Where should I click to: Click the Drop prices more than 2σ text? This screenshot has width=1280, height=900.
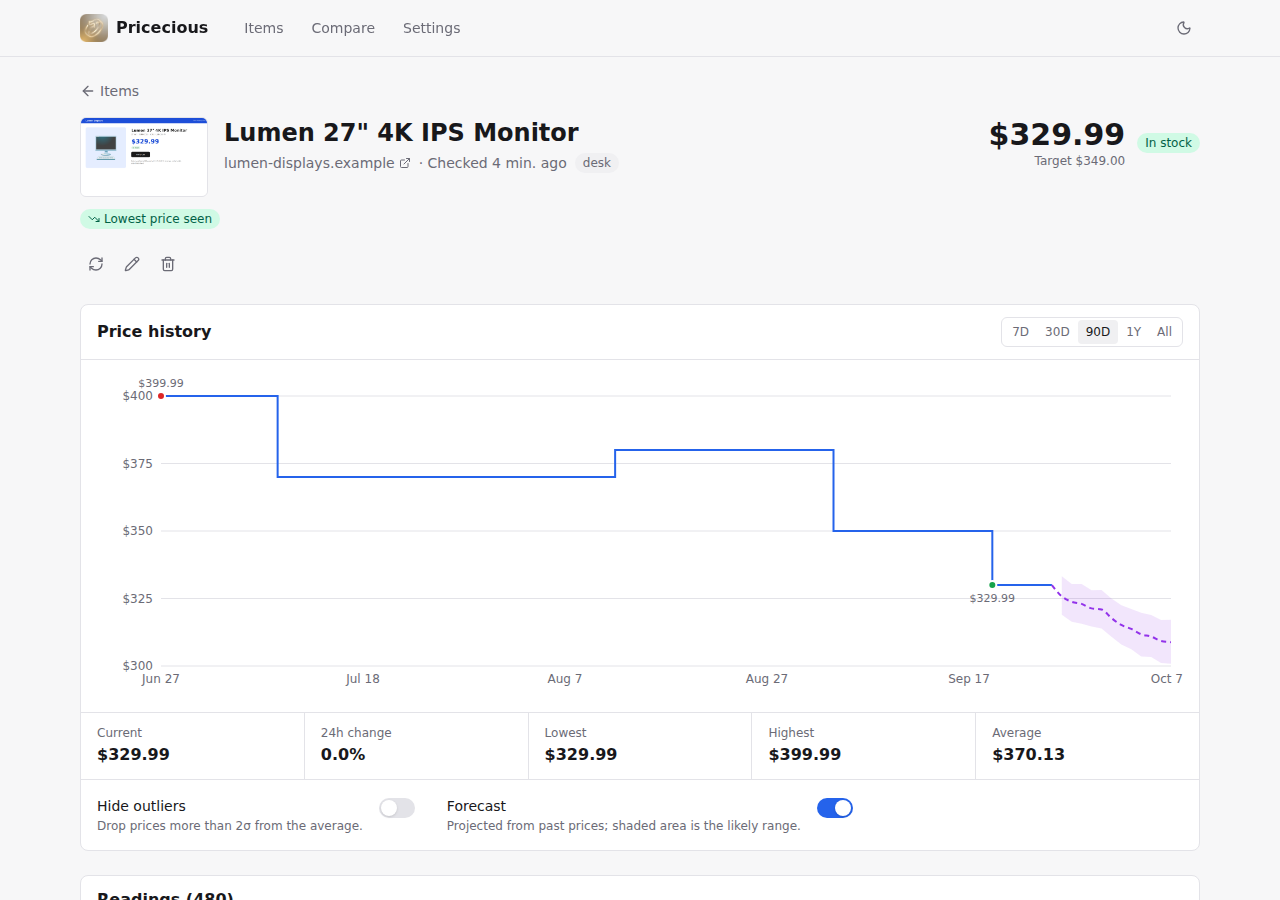(x=230, y=826)
